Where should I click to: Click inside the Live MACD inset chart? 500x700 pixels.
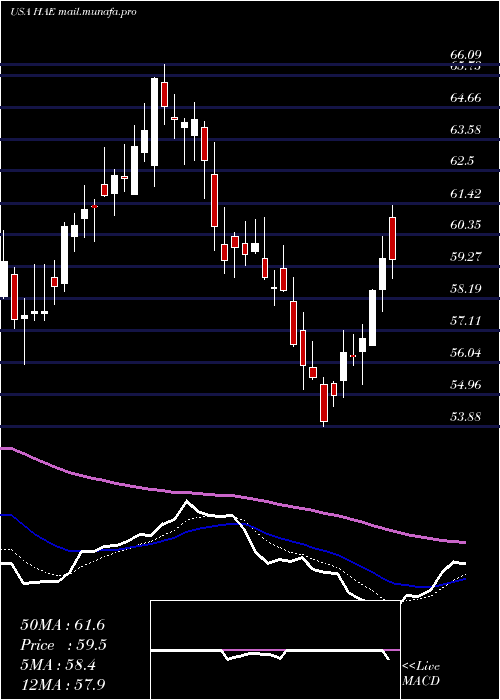coord(275,650)
